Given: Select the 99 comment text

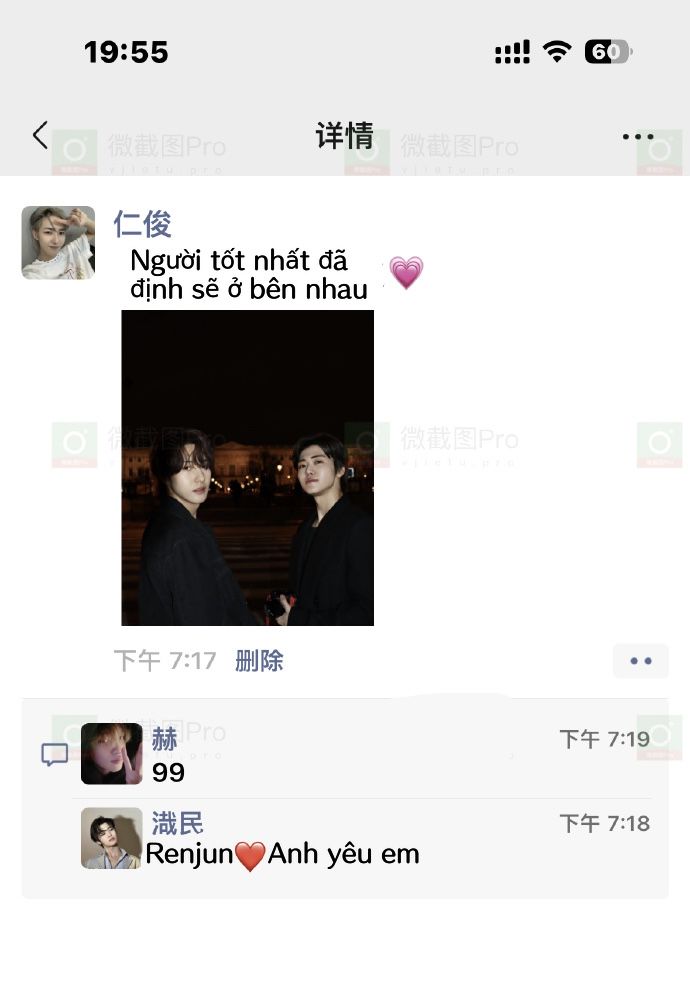Looking at the screenshot, I should pos(168,772).
